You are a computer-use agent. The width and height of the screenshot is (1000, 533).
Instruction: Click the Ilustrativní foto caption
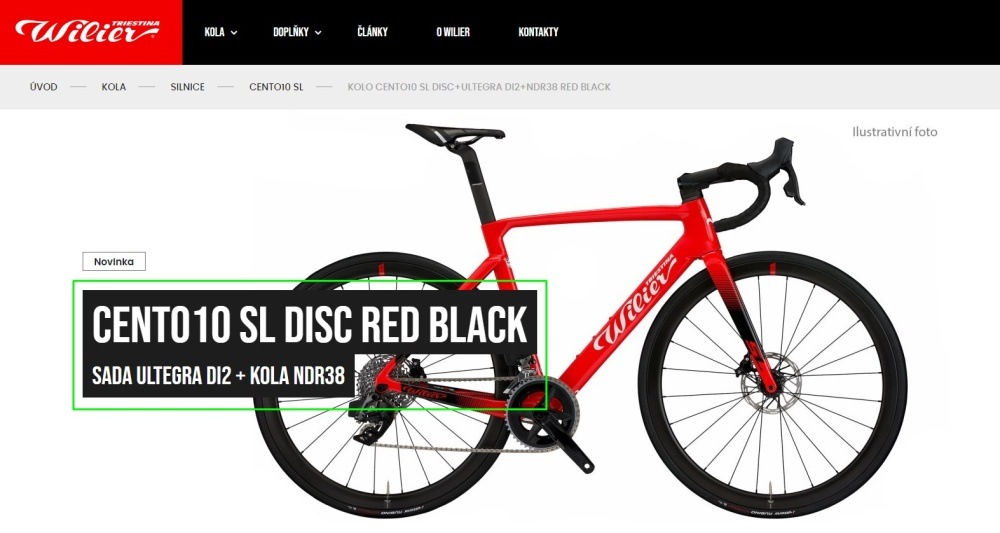895,132
